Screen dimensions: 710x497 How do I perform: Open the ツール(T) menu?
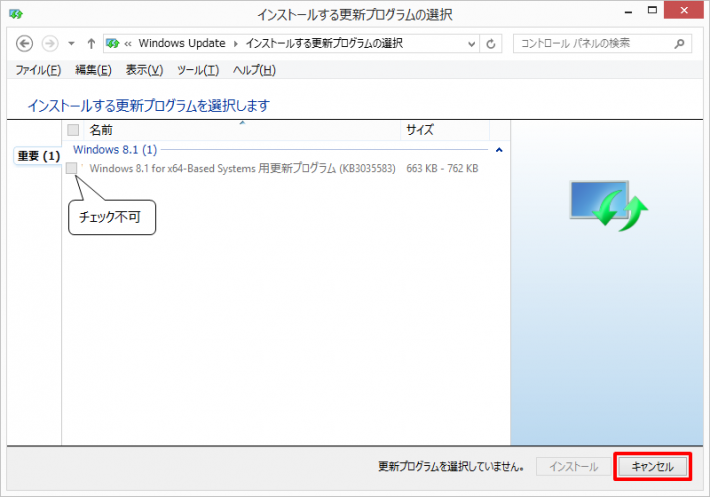(198, 70)
